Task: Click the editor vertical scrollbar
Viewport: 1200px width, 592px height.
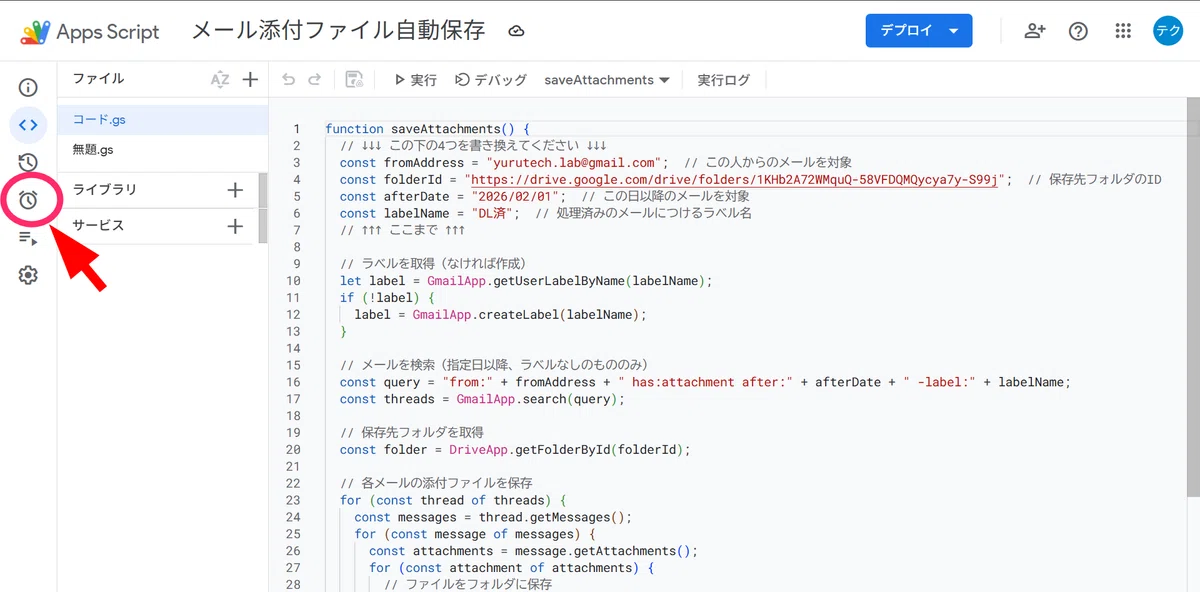Action: point(1193,296)
